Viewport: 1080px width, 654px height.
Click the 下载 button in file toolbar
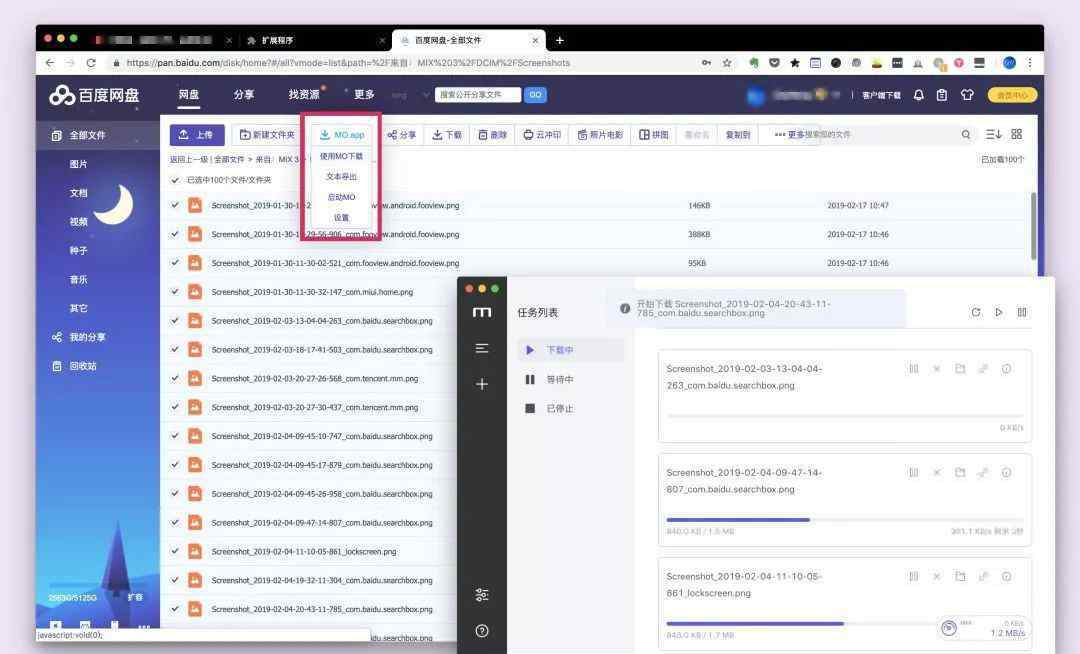[447, 135]
